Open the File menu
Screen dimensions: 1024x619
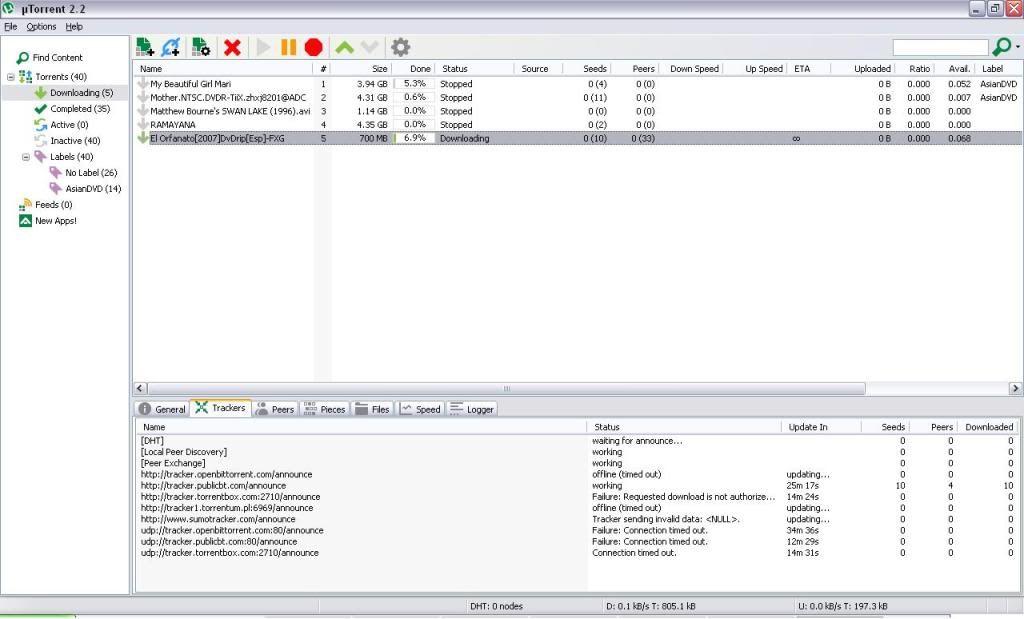pyautogui.click(x=10, y=27)
